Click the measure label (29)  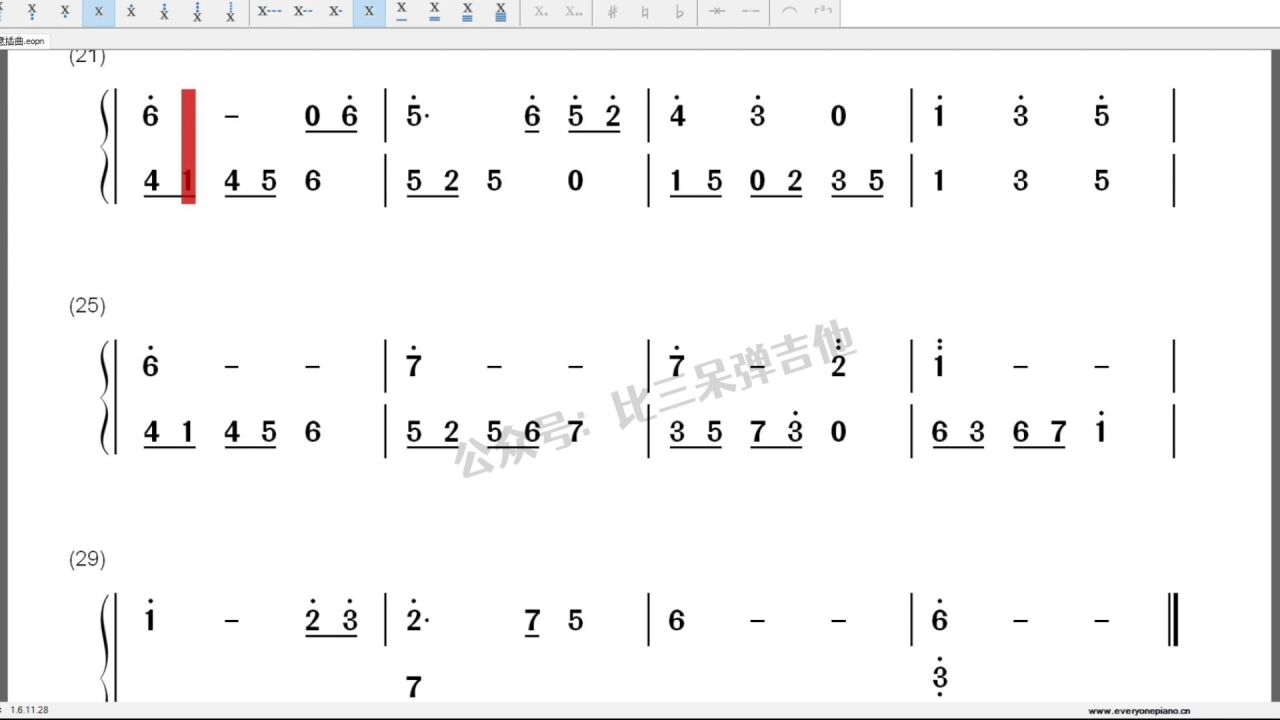87,559
